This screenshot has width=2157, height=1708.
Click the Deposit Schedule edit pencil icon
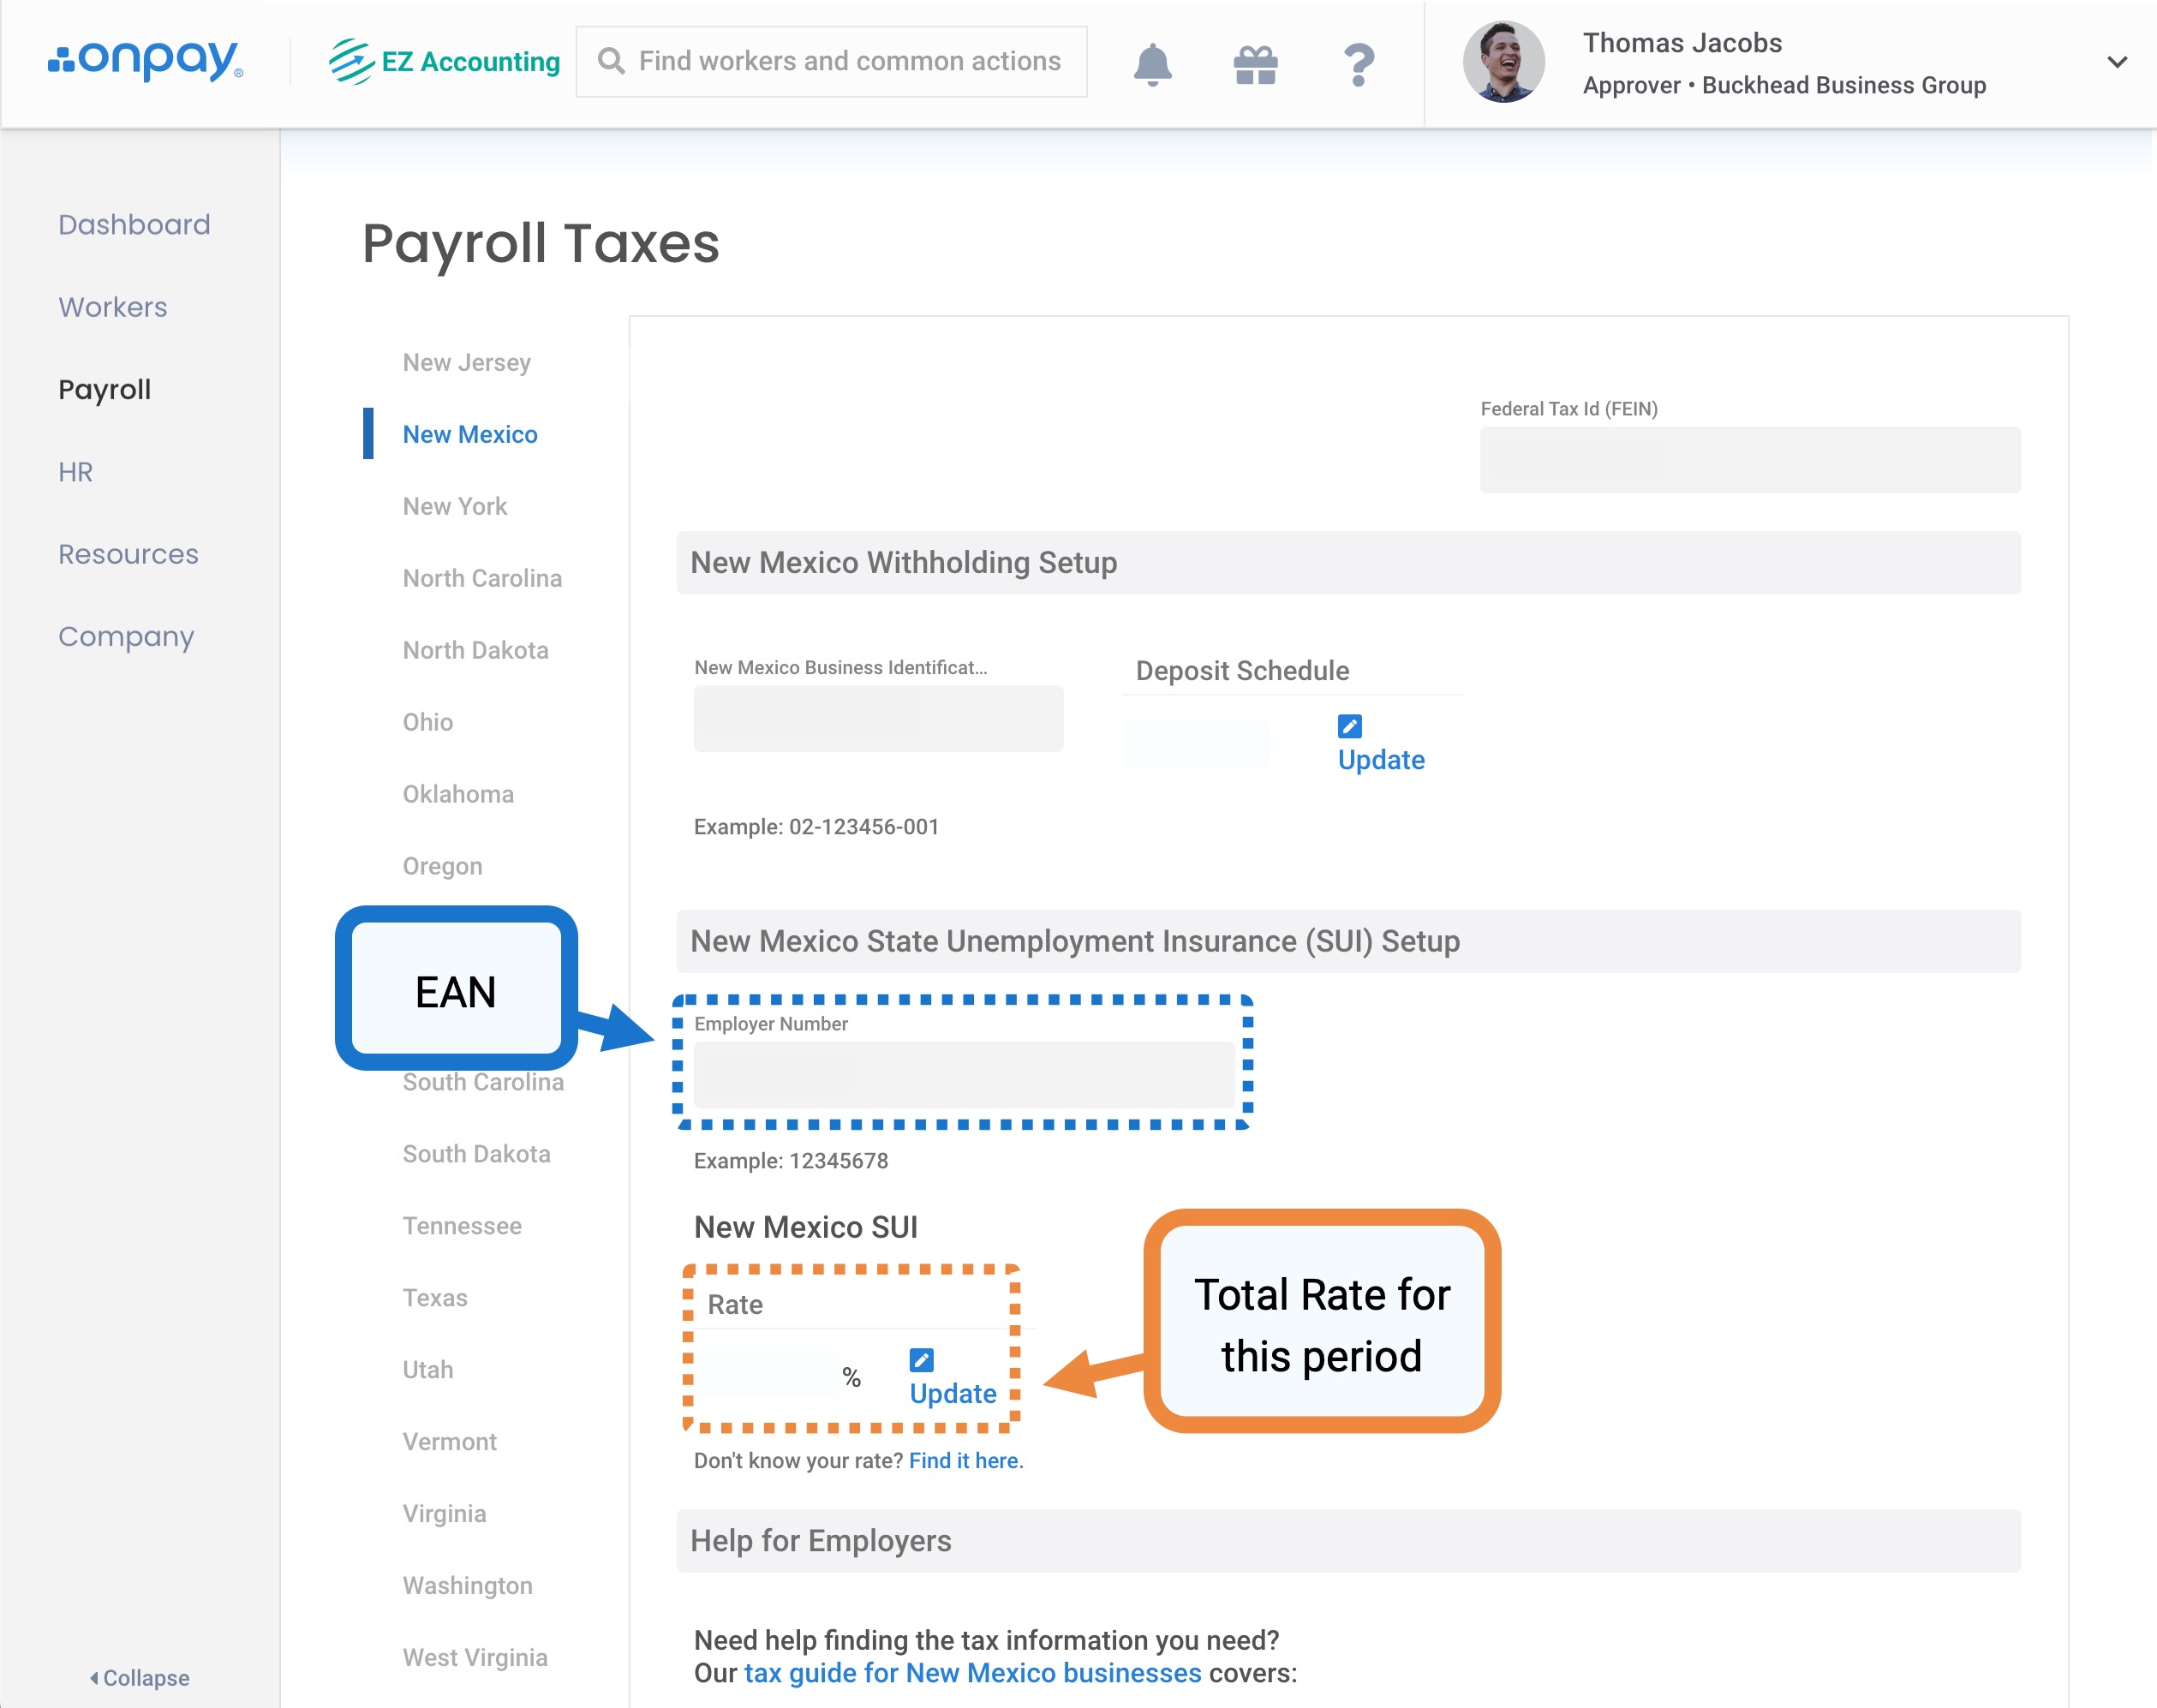click(1349, 726)
